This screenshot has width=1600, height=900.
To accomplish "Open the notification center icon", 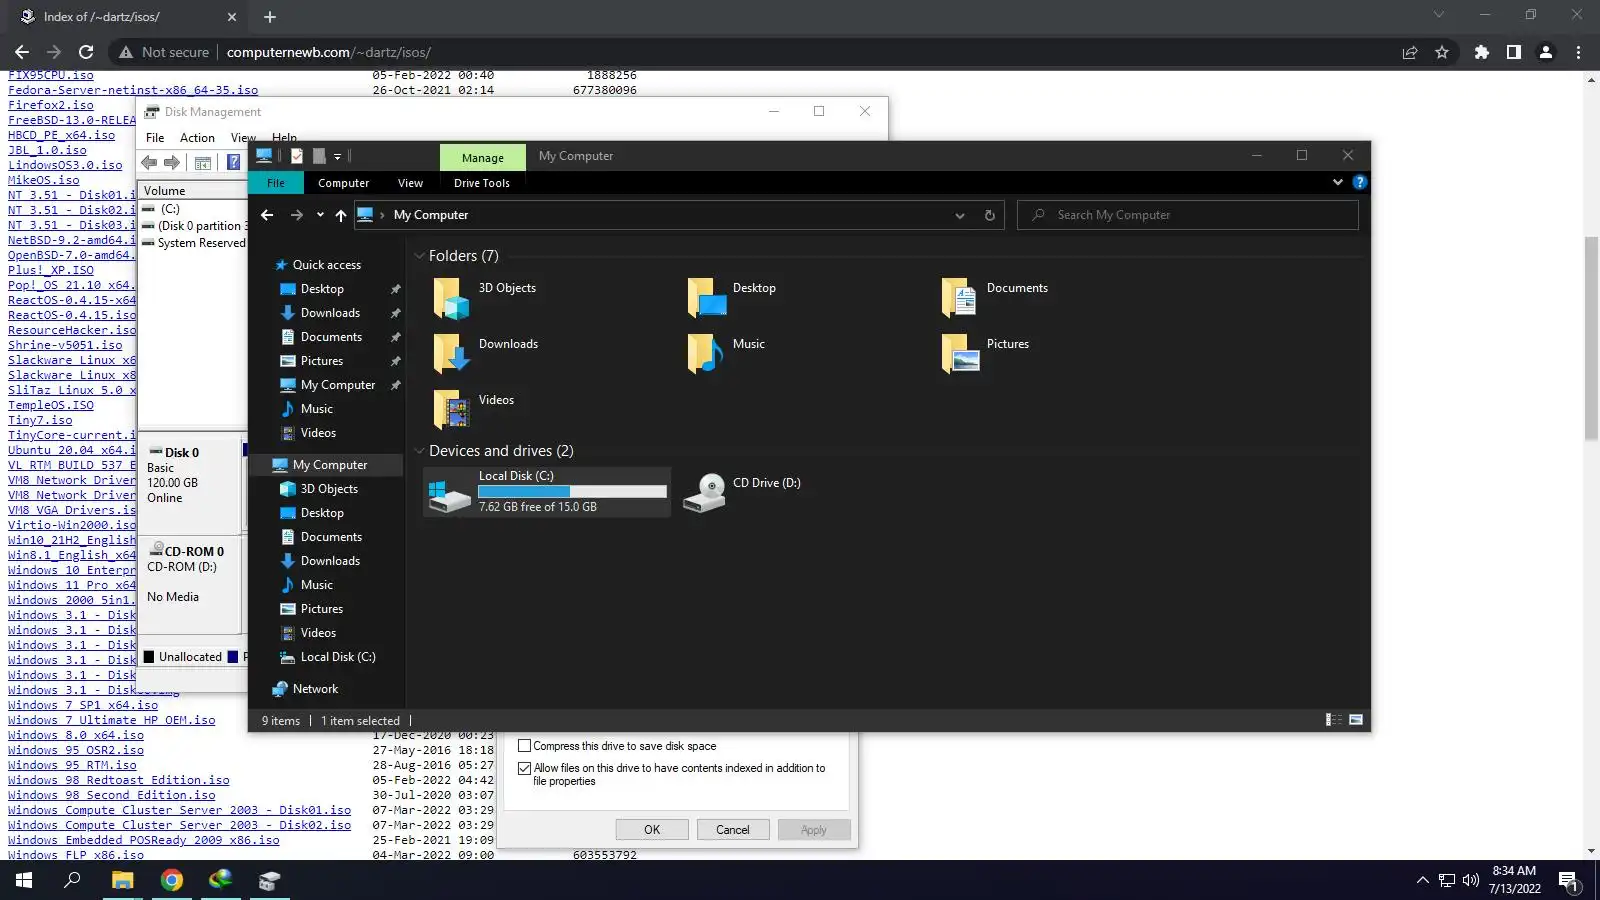I will coord(1568,881).
